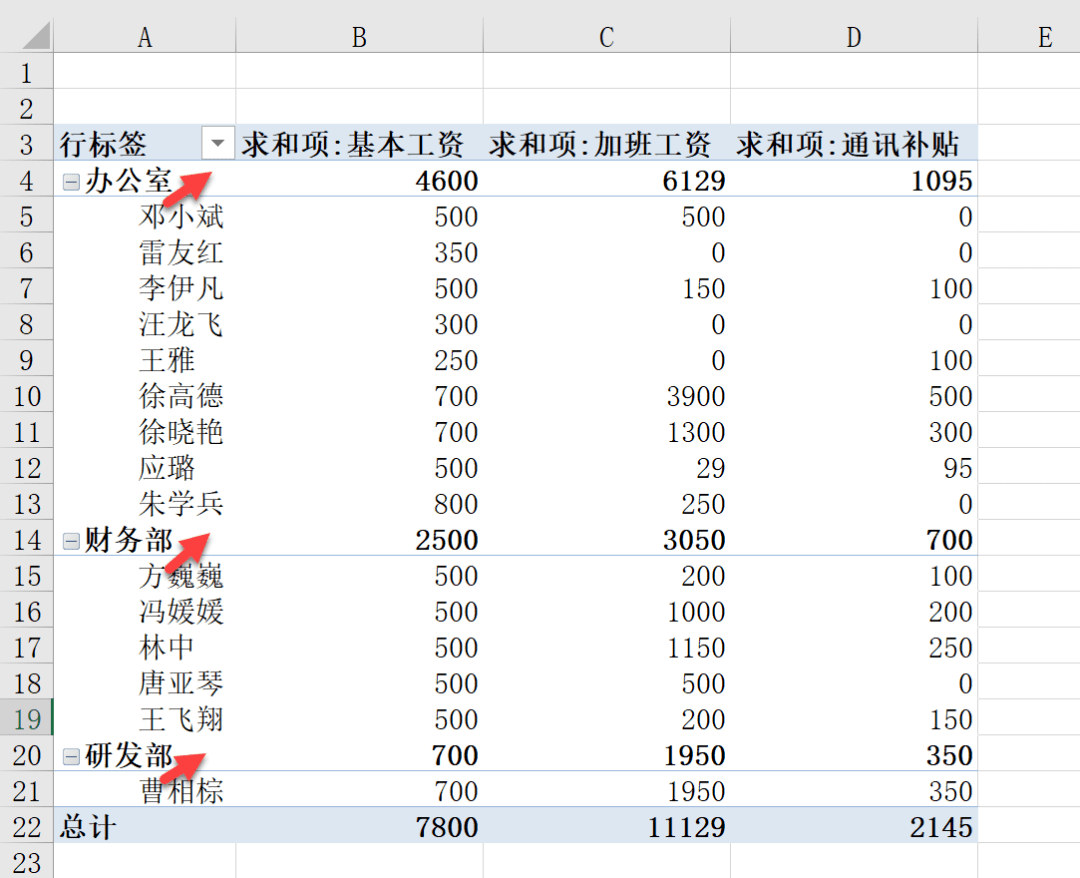The image size is (1080, 878).
Task: Click the 财务部 group label
Action: click(x=128, y=541)
